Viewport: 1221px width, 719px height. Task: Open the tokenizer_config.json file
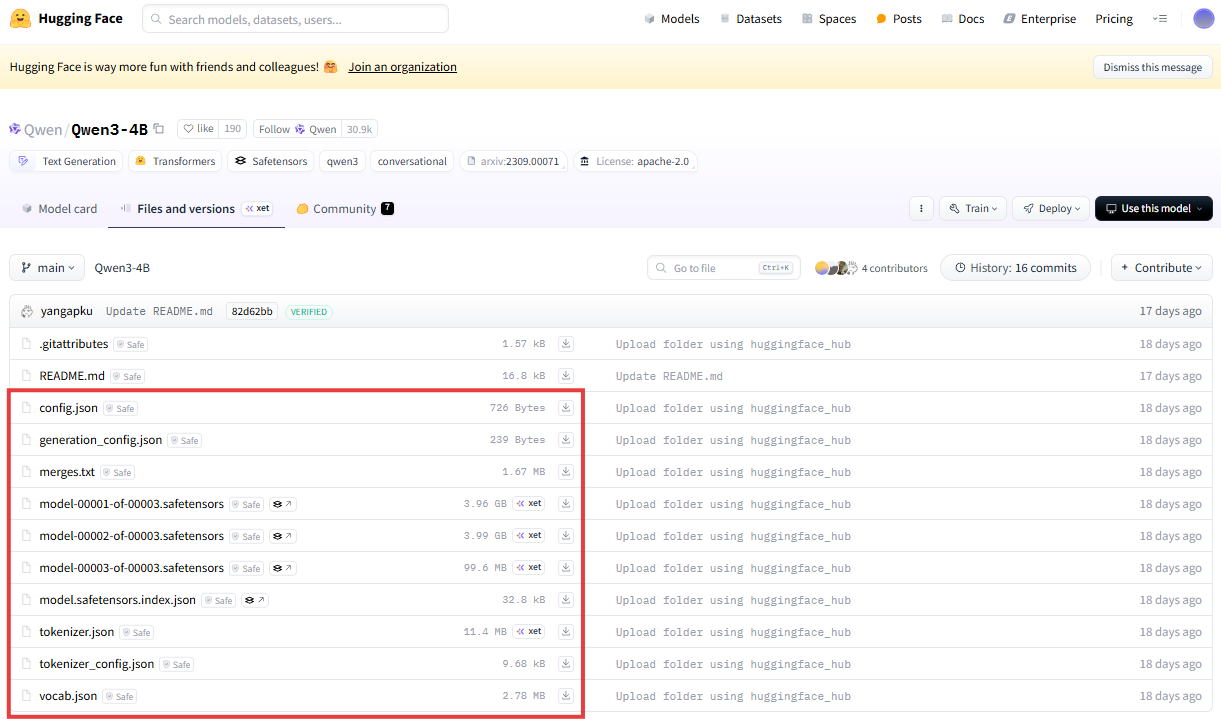point(97,664)
